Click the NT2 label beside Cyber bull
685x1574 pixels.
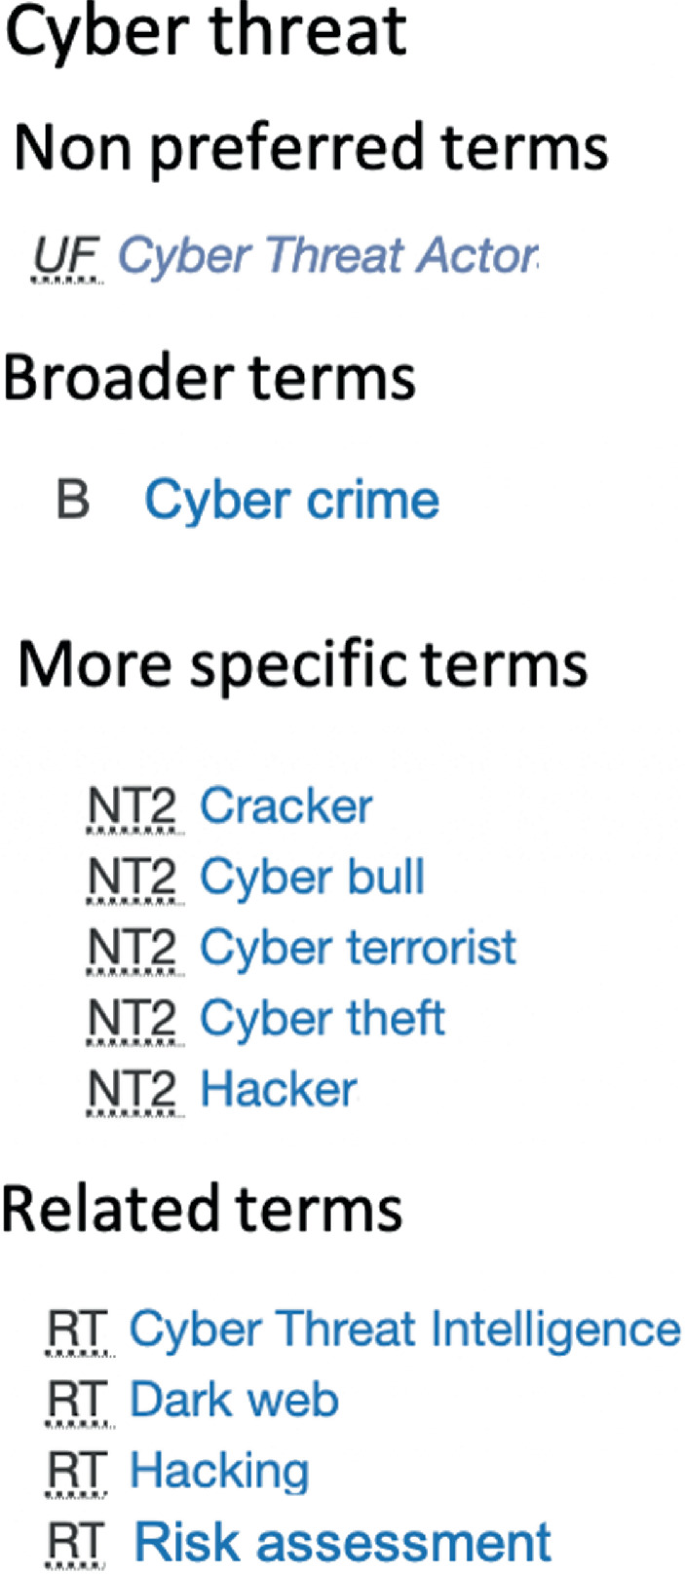pos(133,878)
